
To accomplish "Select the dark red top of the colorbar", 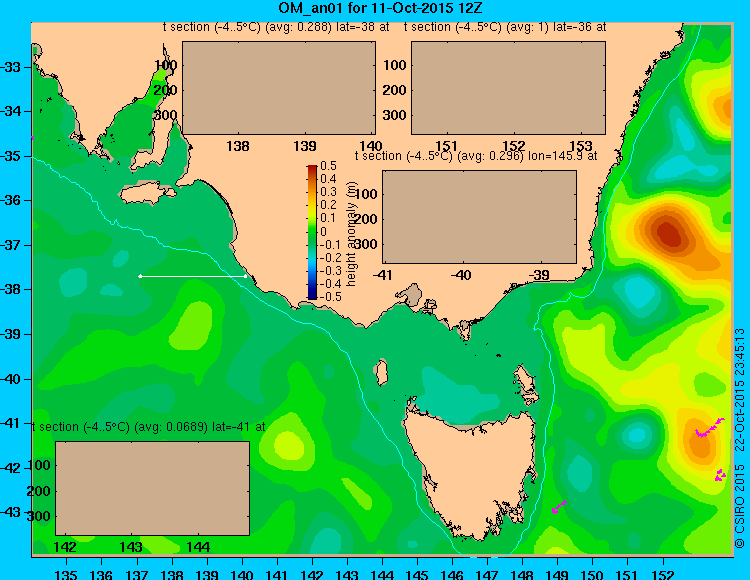I will [312, 168].
